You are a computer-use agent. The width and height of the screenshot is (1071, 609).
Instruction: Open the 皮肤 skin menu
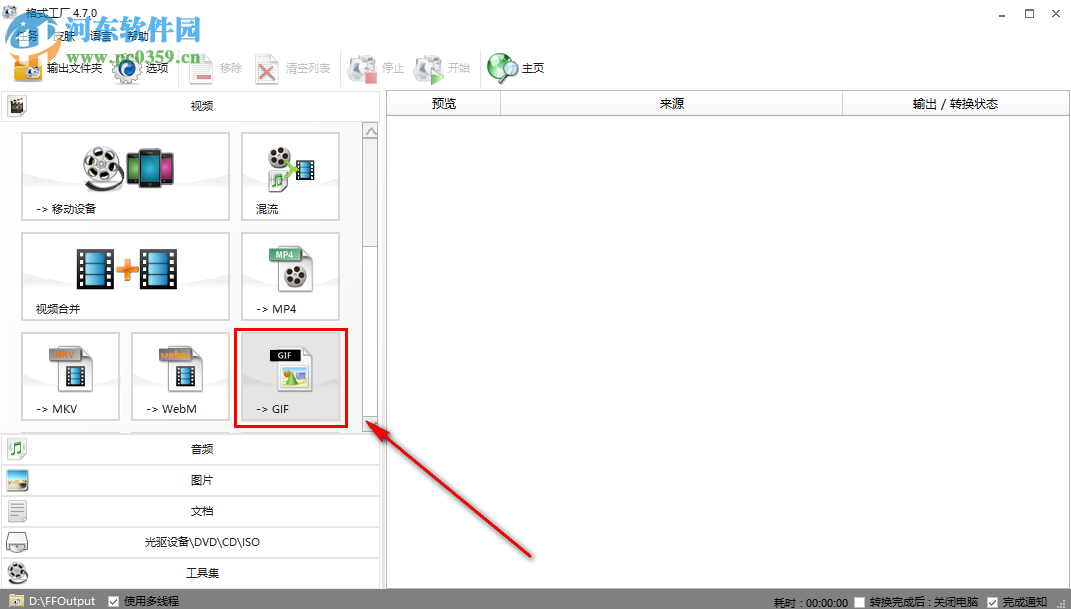pos(64,36)
